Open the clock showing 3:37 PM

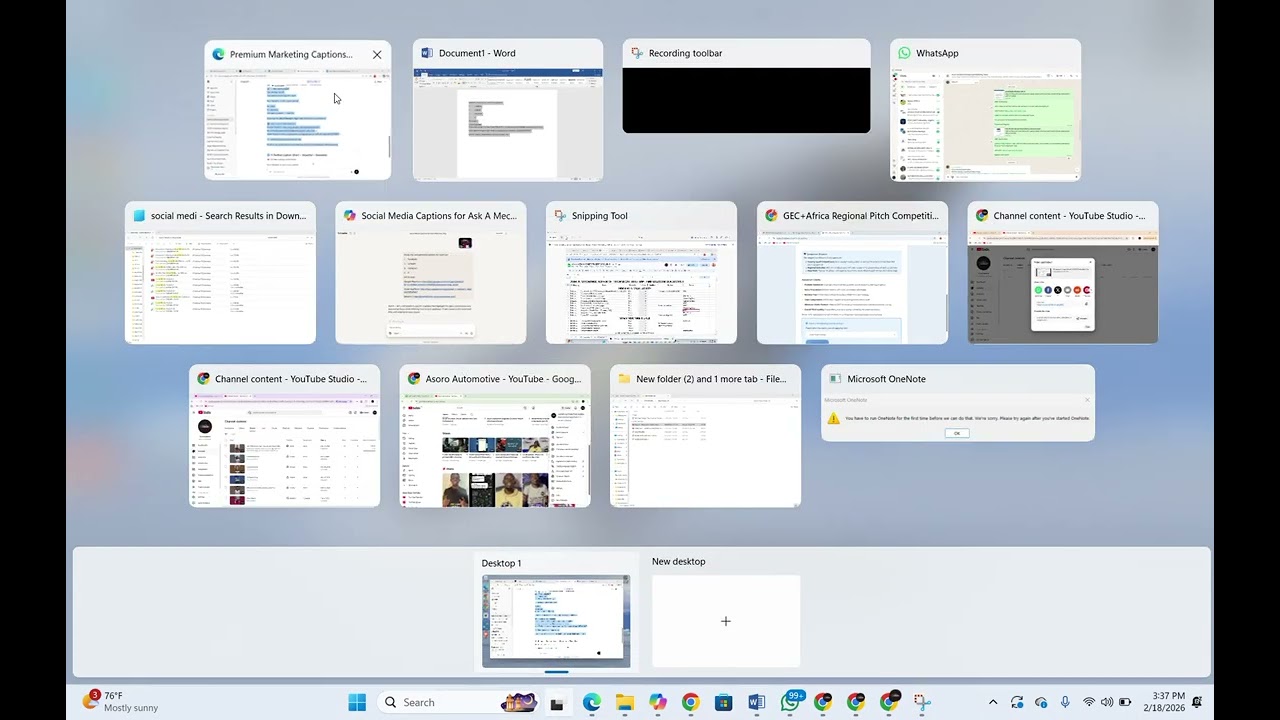click(1163, 702)
